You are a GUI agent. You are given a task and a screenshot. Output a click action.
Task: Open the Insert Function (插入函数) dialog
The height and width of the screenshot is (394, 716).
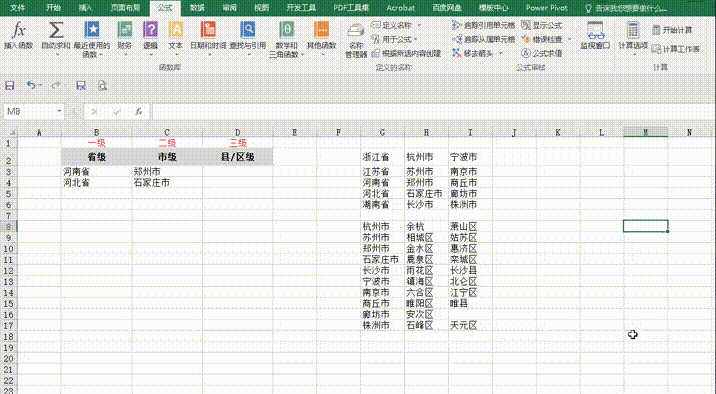coord(18,36)
